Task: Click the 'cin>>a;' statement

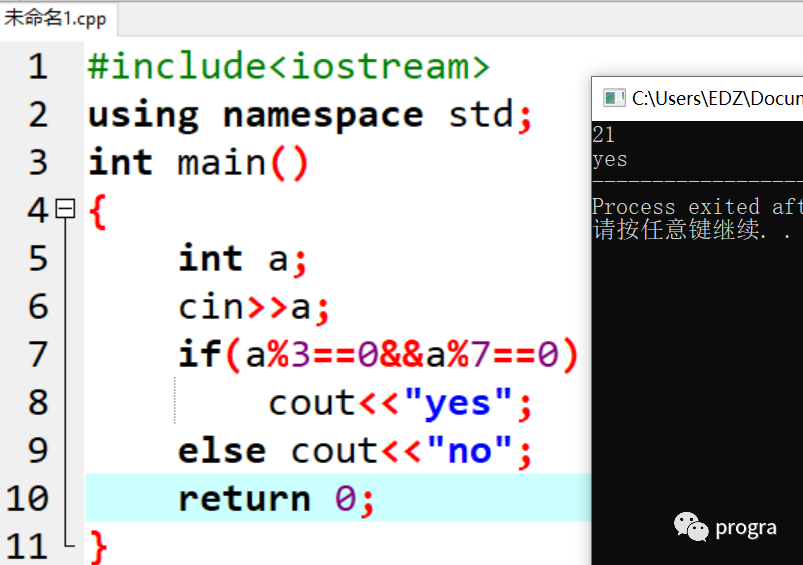Action: click(253, 307)
